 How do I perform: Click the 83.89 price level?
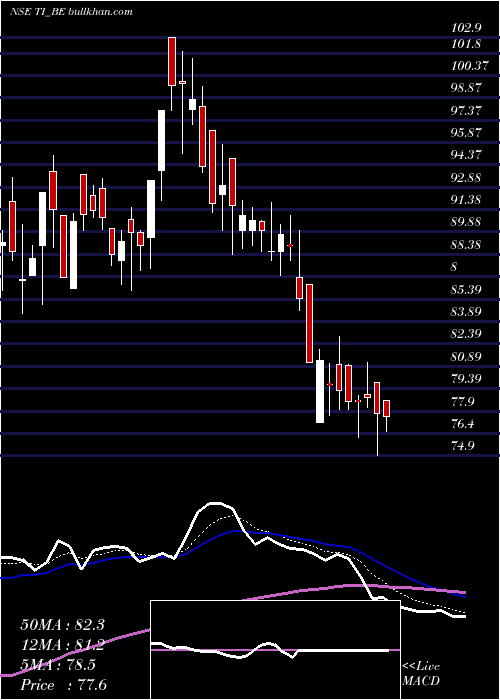(467, 312)
